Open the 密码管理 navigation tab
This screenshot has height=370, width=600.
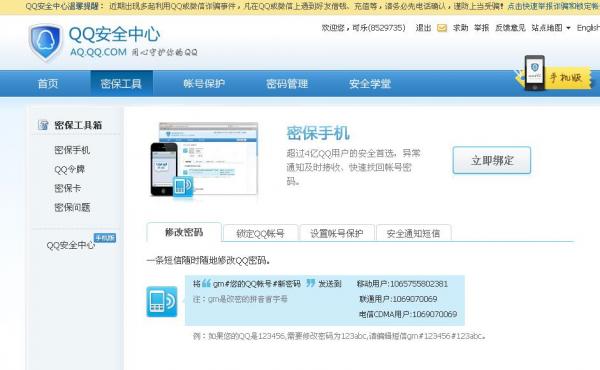(x=287, y=83)
